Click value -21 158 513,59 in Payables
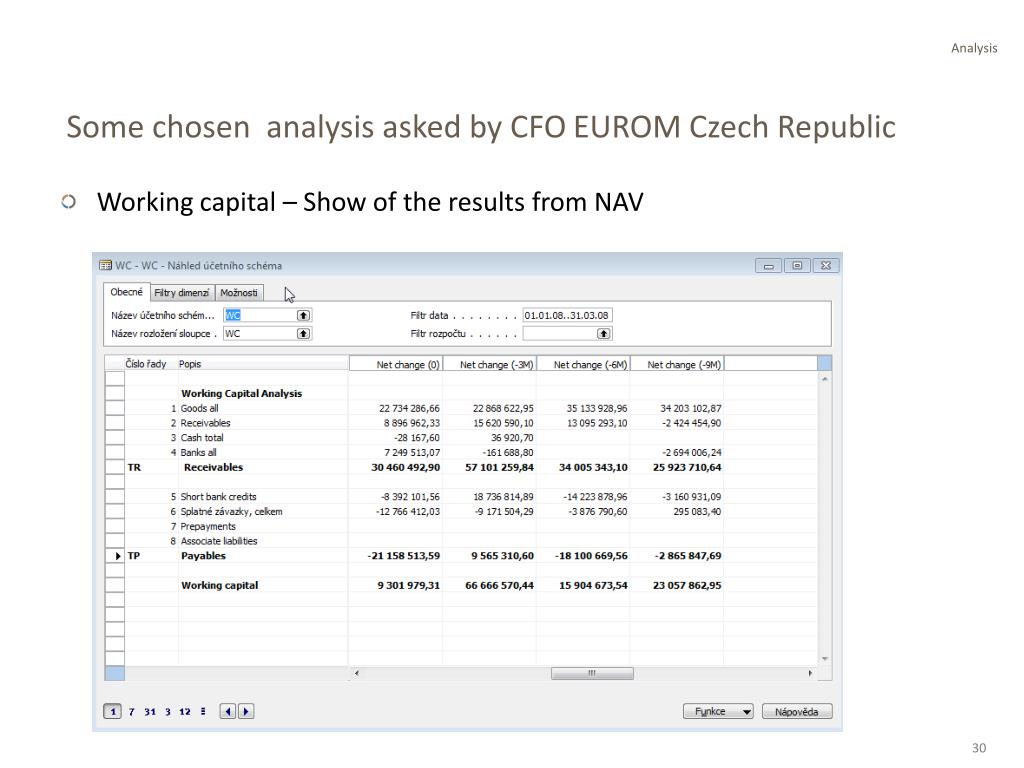Image resolution: width=1024 pixels, height=768 pixels. pos(404,556)
